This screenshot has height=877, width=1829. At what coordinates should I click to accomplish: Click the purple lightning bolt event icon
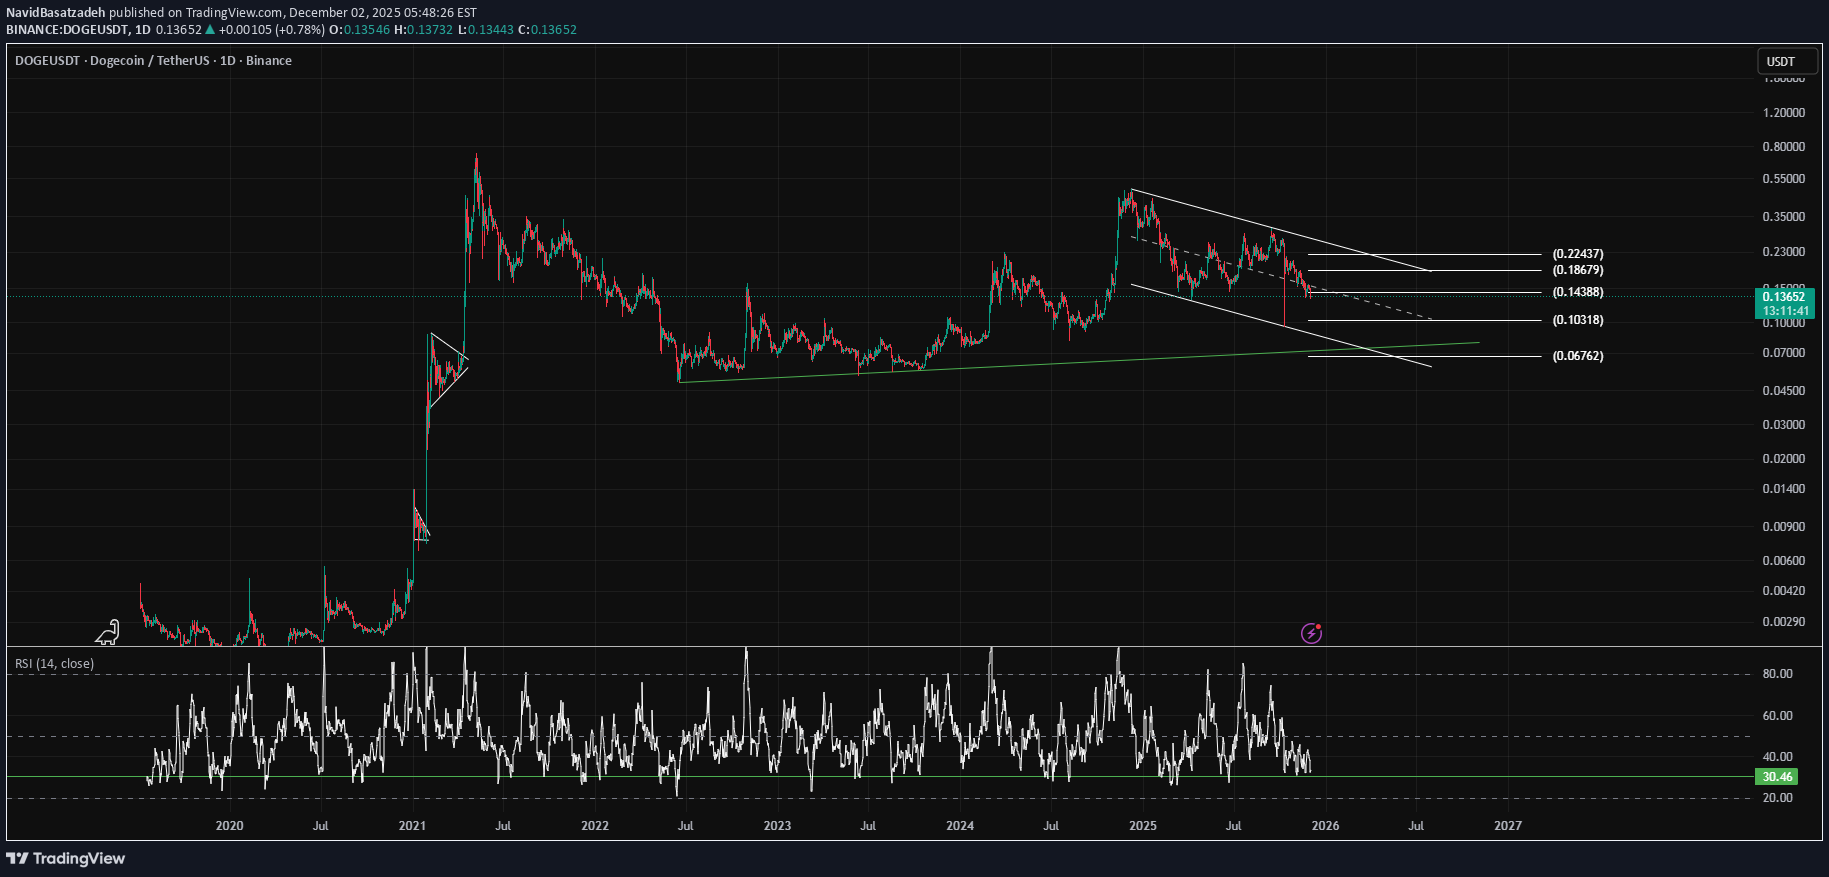pos(1311,633)
